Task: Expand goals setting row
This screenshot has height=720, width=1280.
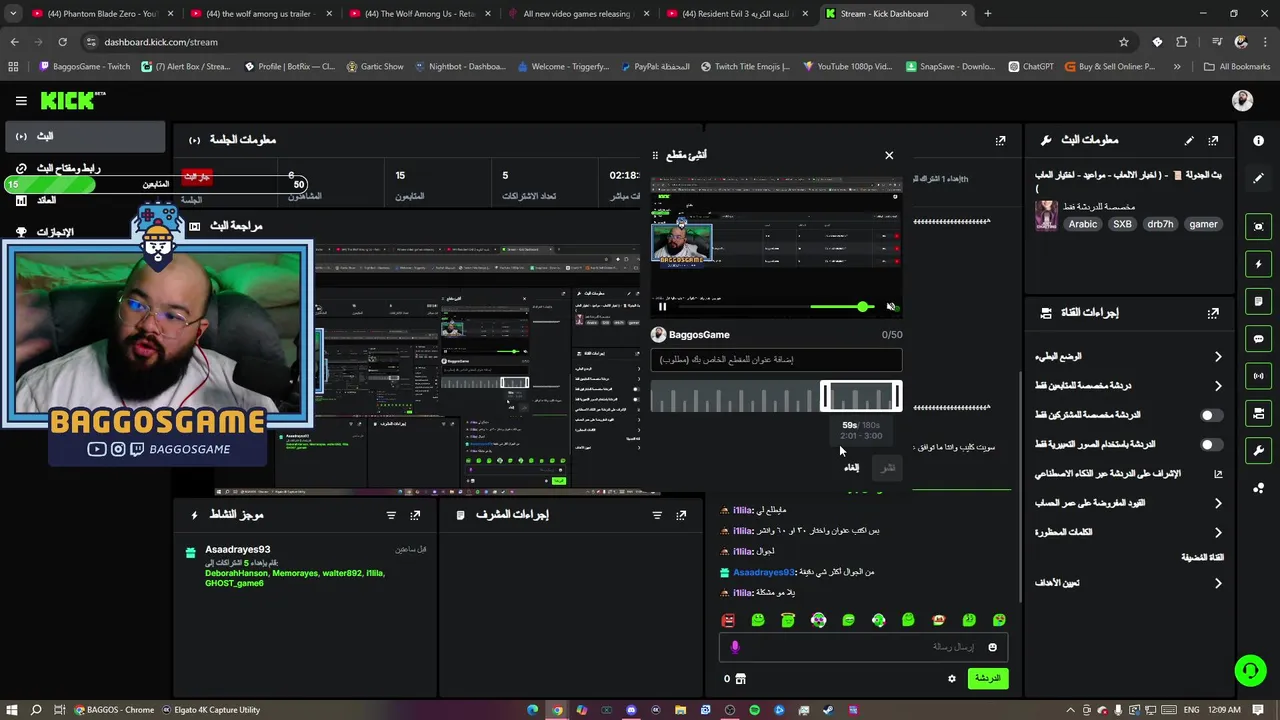Action: click(1128, 583)
